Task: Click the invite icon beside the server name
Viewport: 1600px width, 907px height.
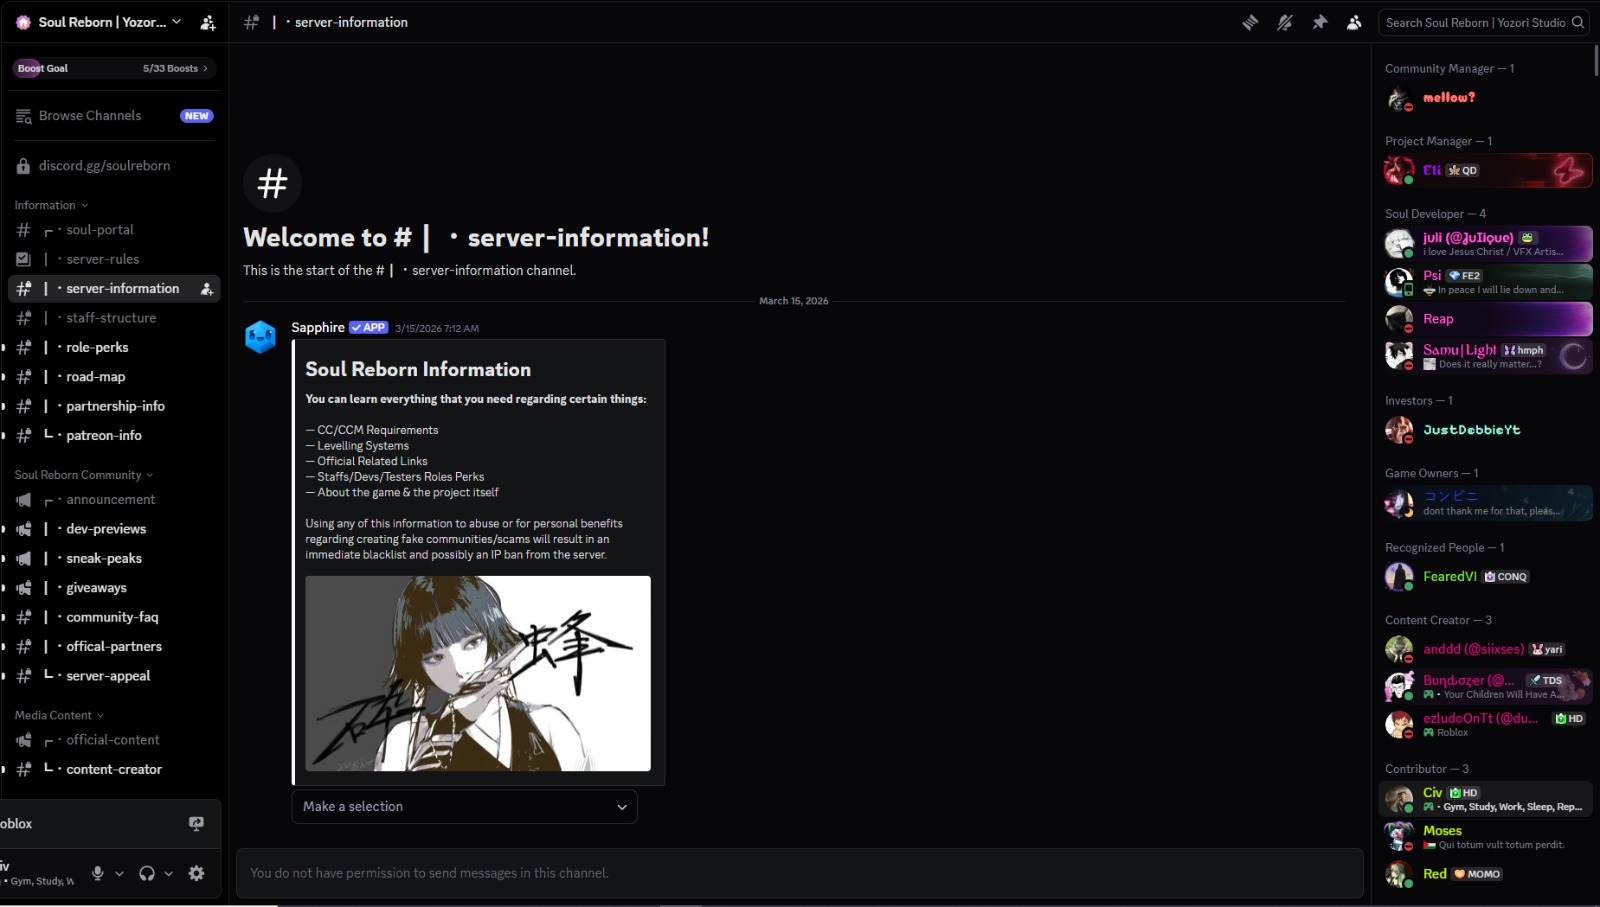Action: (x=208, y=22)
